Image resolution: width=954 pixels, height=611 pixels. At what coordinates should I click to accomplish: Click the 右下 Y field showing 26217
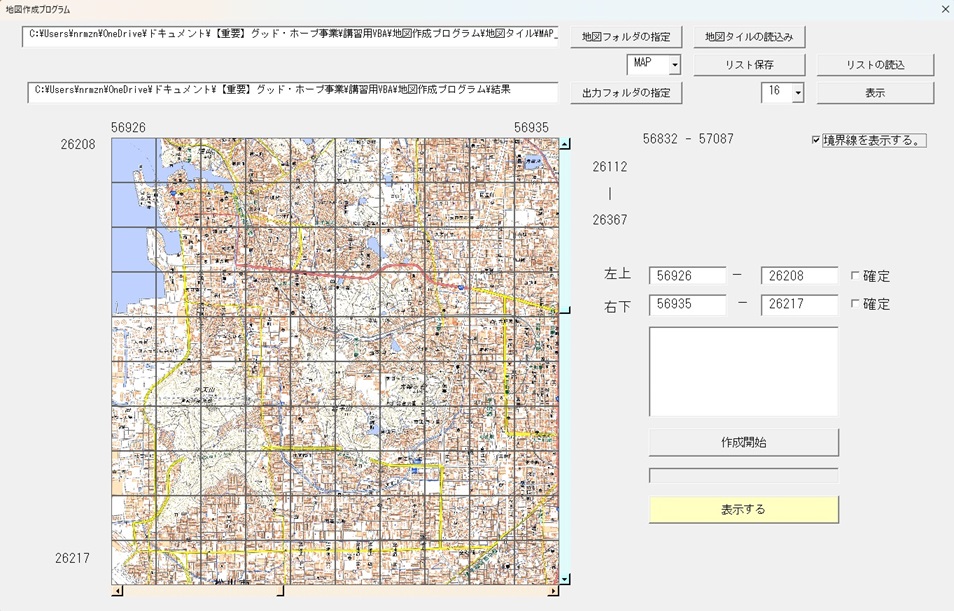(799, 304)
